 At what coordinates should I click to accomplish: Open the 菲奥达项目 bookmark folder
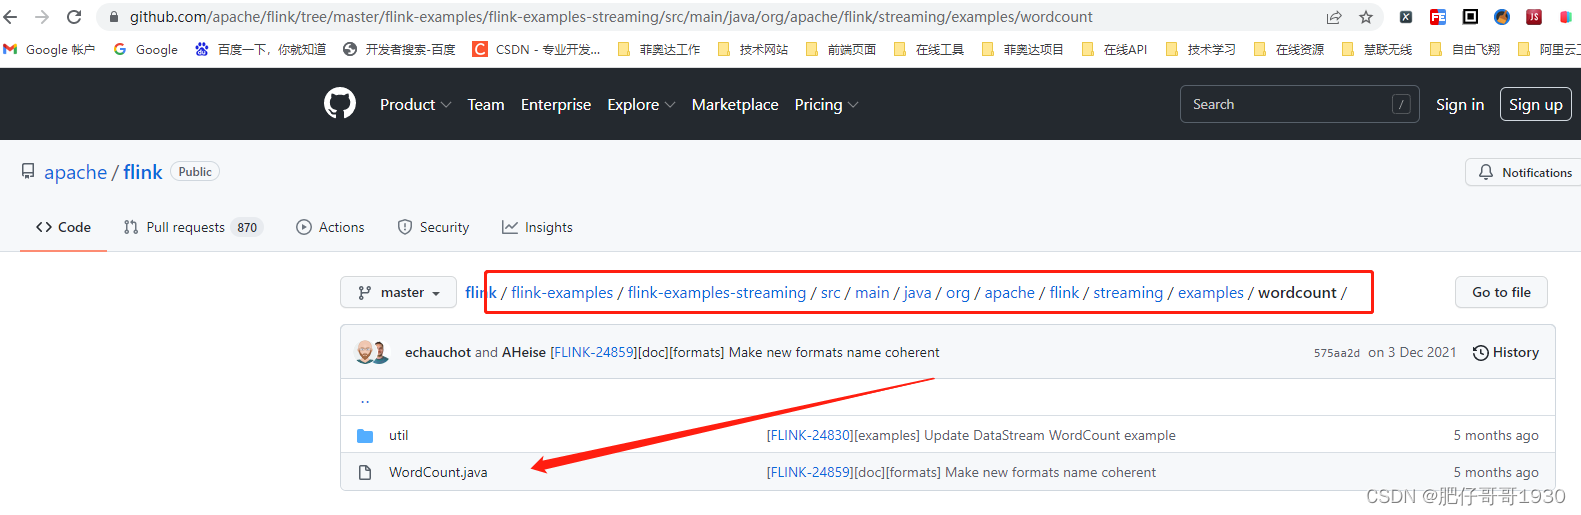coord(1023,49)
